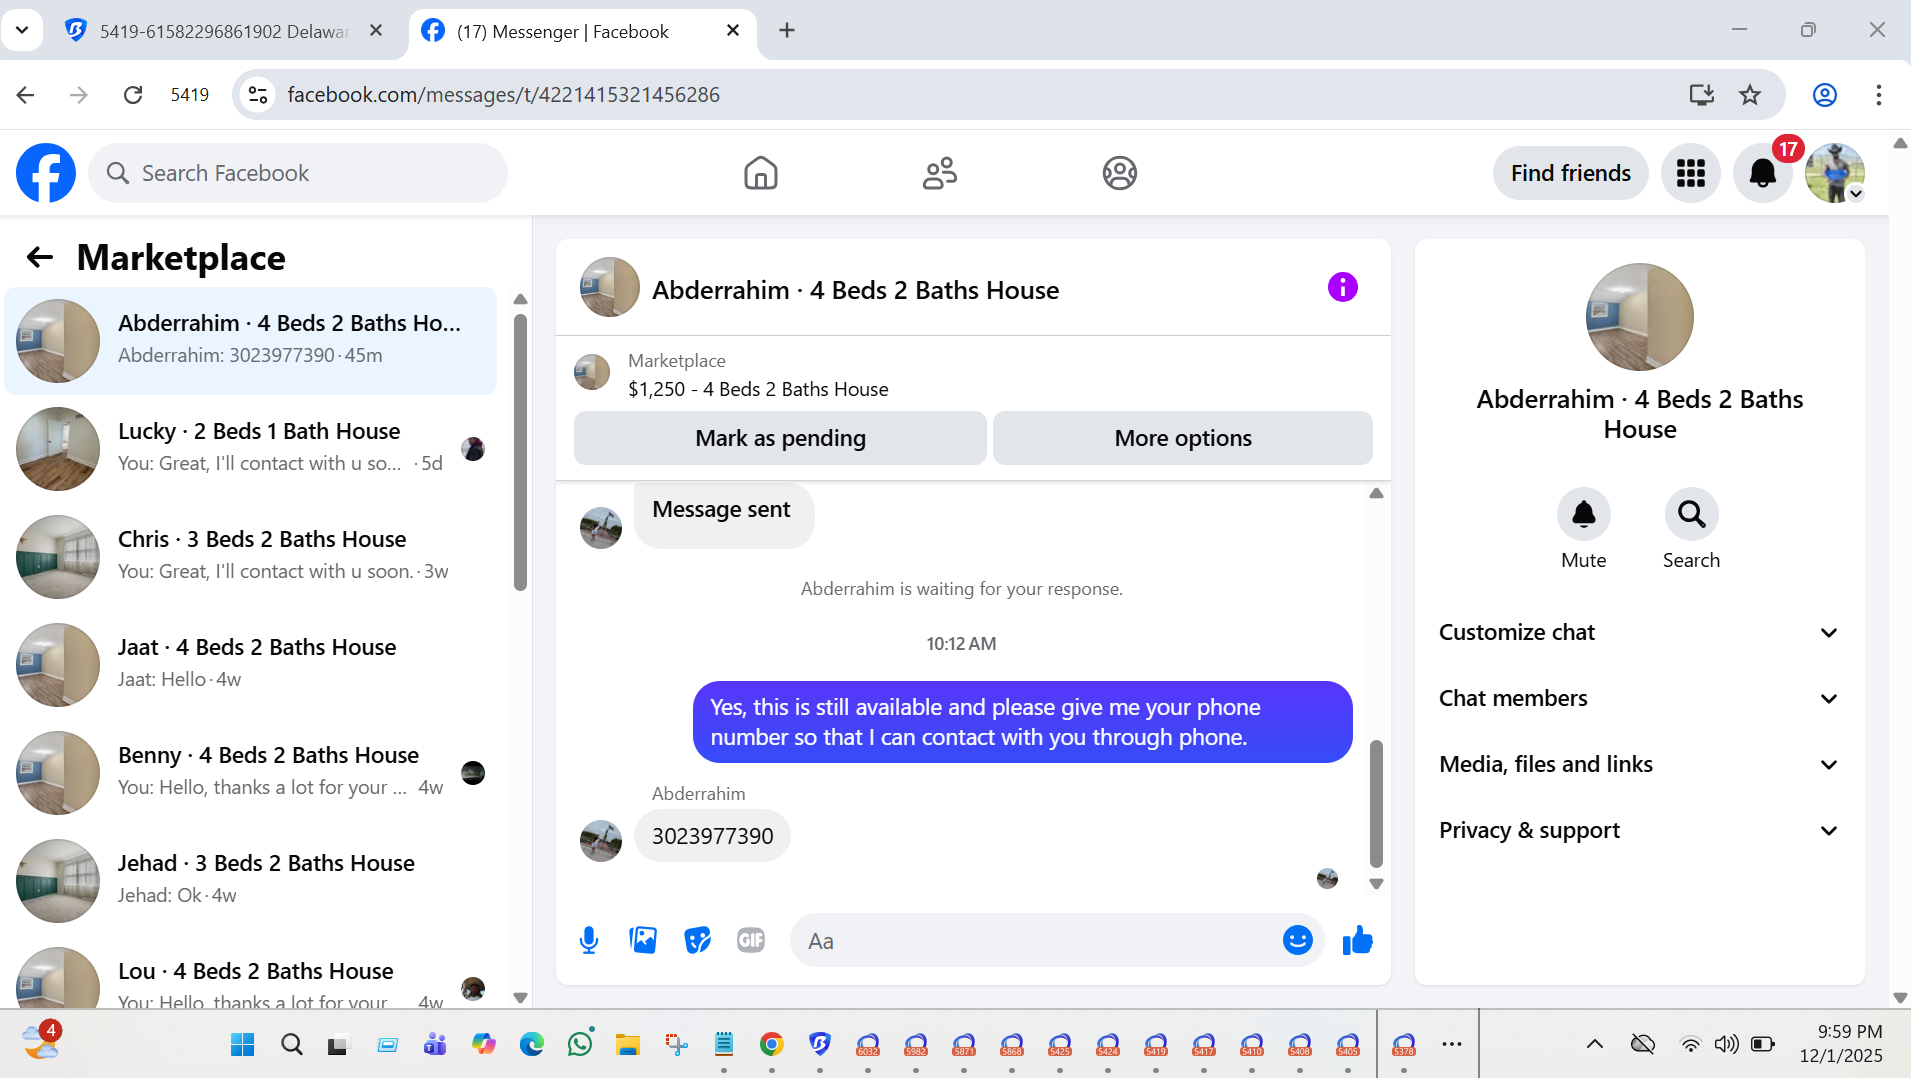
Task: Select the Messenger | Facebook tab
Action: (x=582, y=31)
